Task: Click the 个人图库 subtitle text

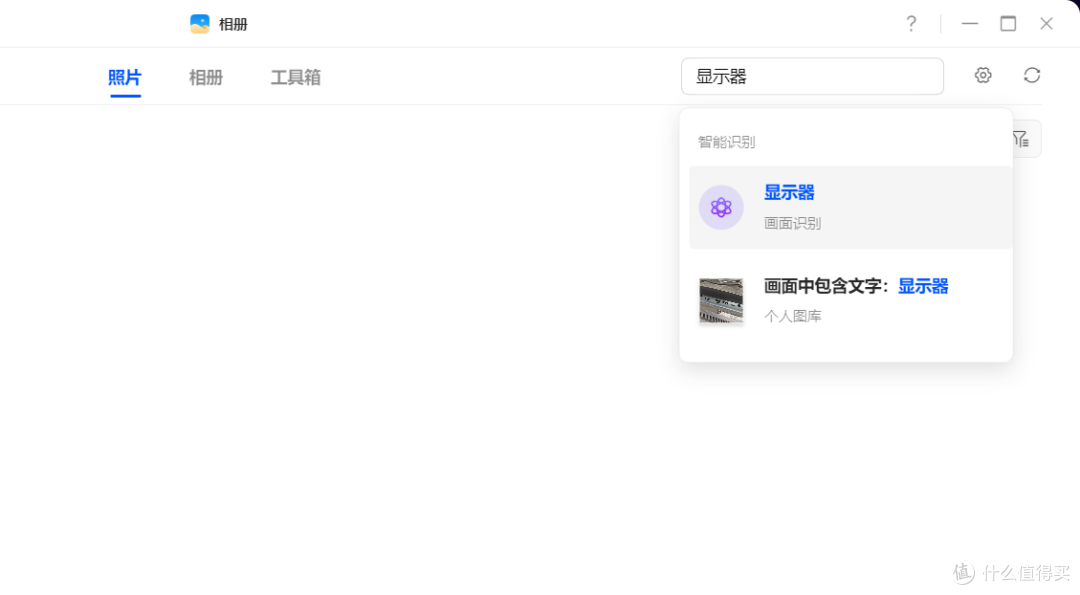Action: tap(793, 316)
